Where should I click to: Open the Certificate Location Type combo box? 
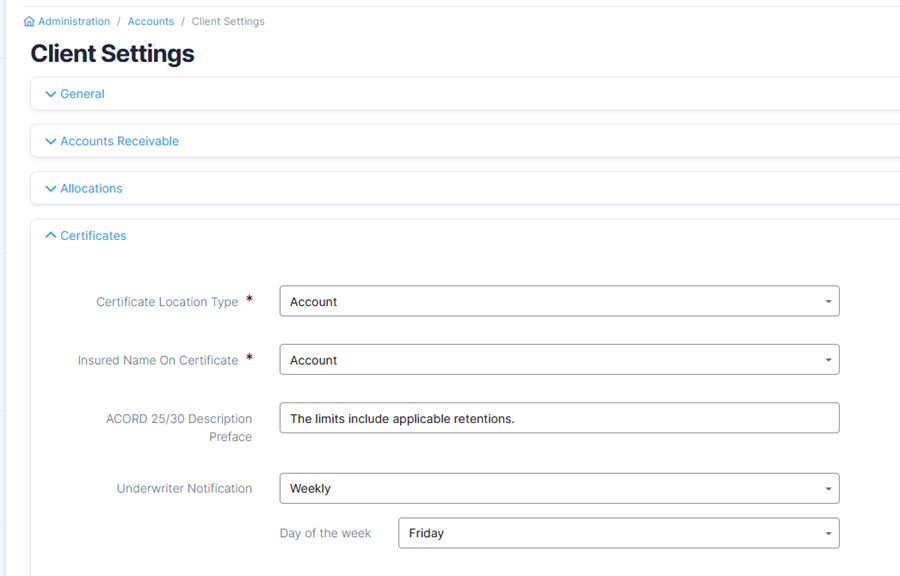click(x=550, y=302)
